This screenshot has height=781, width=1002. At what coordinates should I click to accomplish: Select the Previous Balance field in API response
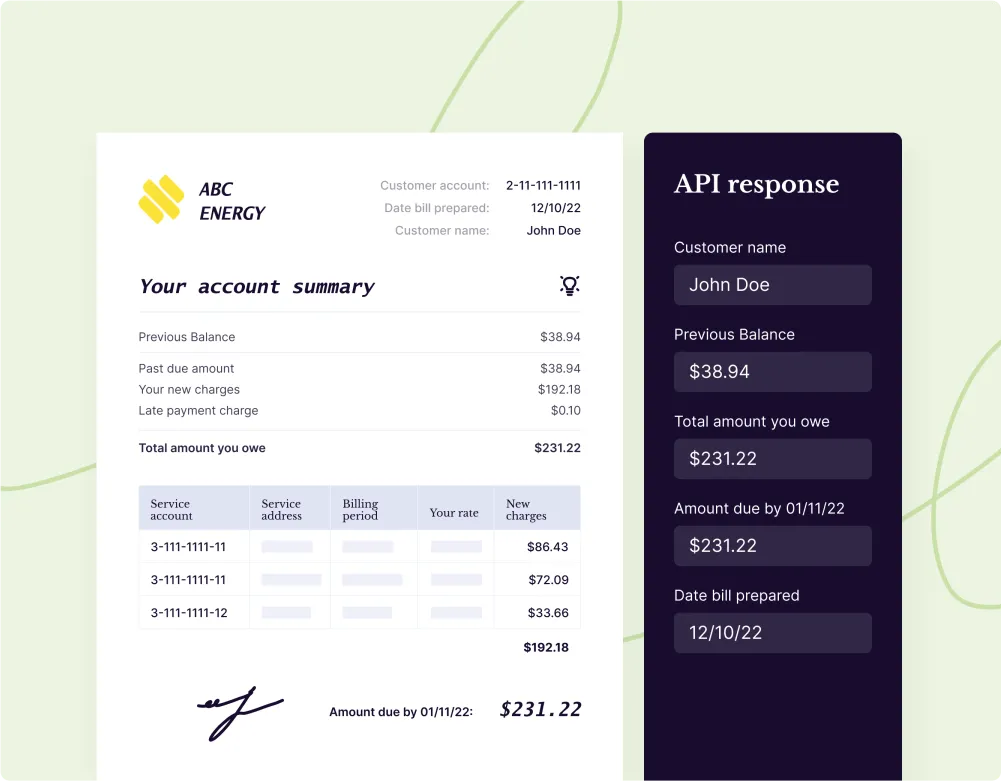pyautogui.click(x=772, y=372)
